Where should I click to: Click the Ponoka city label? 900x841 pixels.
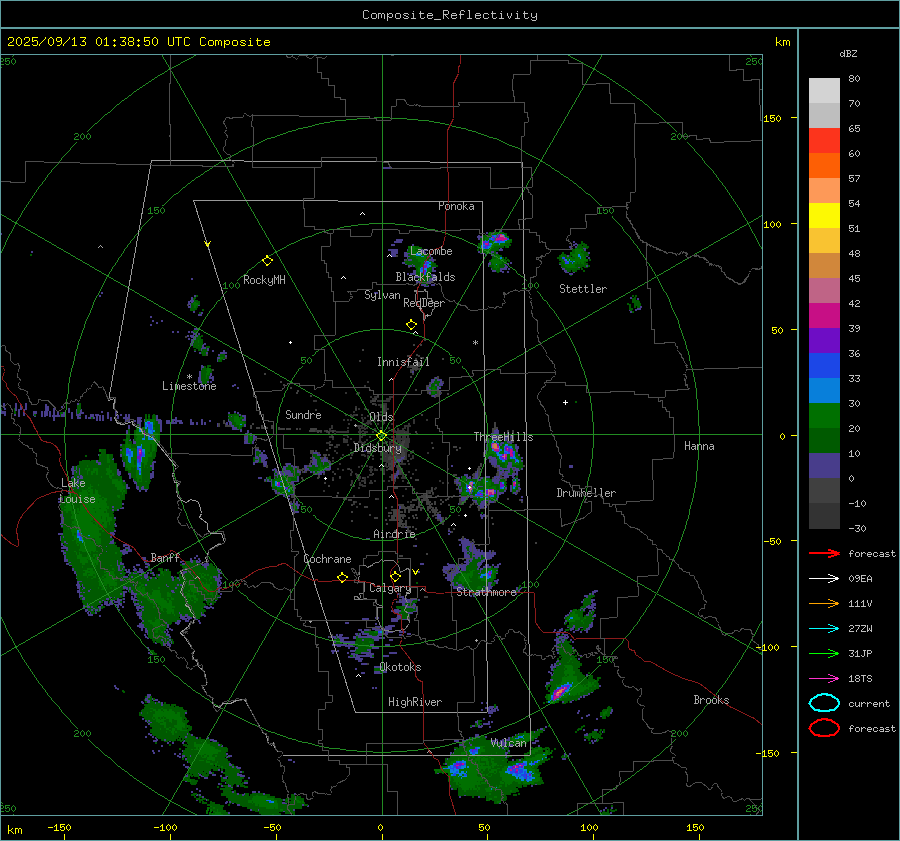pyautogui.click(x=456, y=206)
